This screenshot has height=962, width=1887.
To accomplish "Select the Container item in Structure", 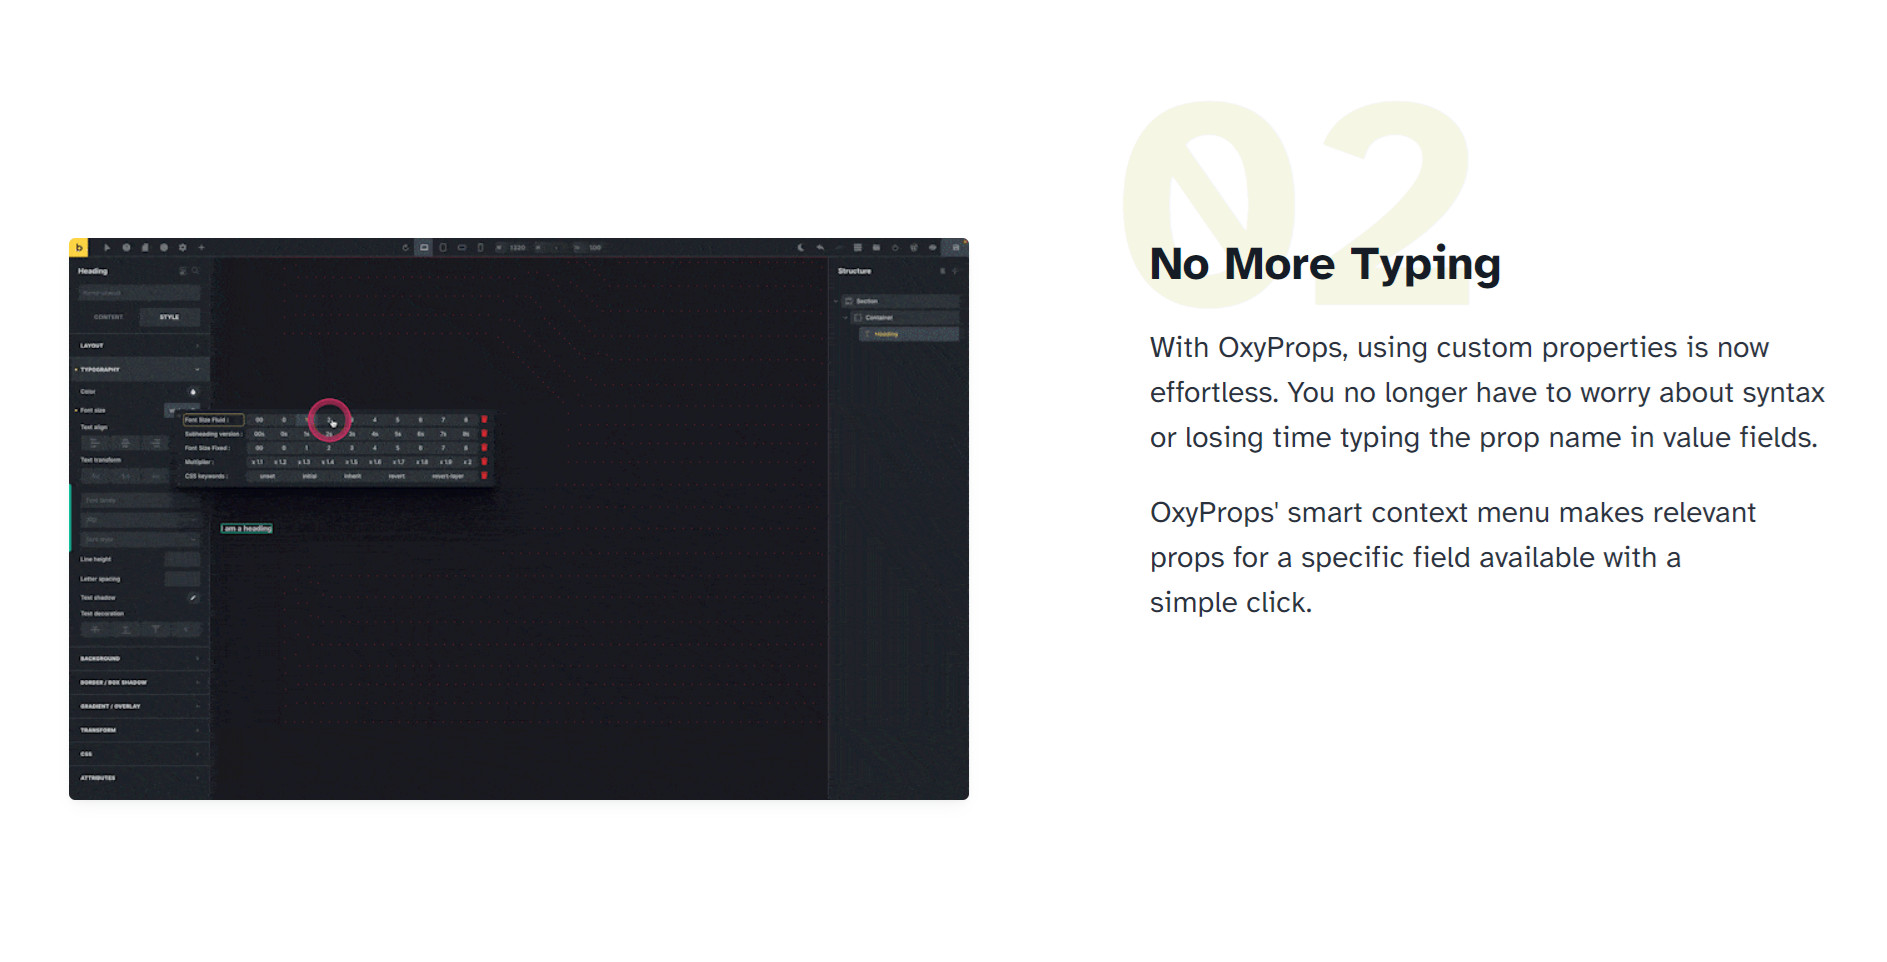I will [905, 317].
